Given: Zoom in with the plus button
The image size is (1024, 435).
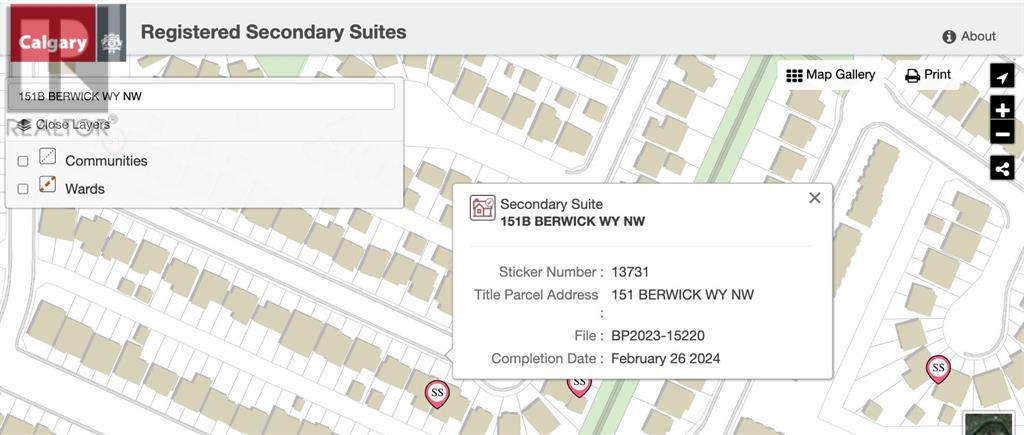Looking at the screenshot, I should coord(1002,108).
